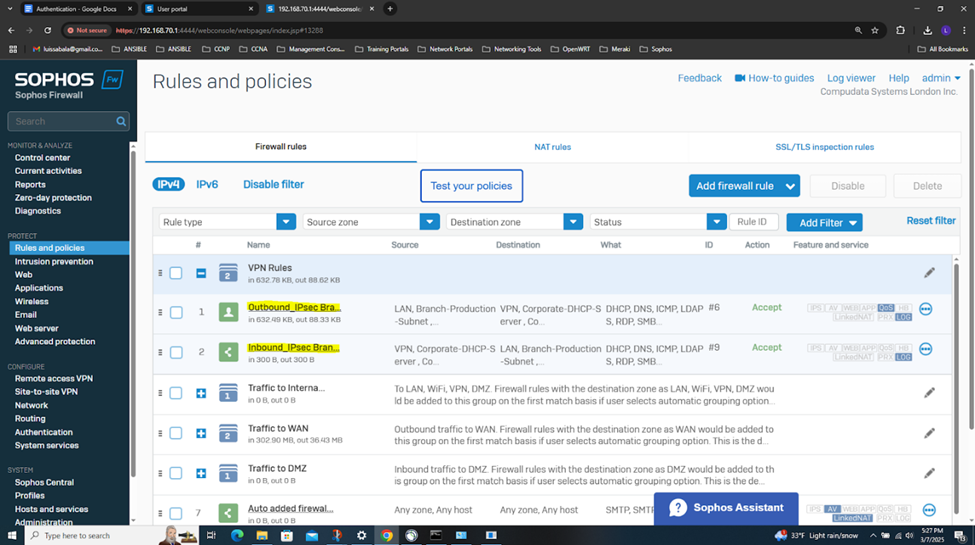Click the VPN Rules group folder icon
The image size is (975, 545).
(228, 272)
